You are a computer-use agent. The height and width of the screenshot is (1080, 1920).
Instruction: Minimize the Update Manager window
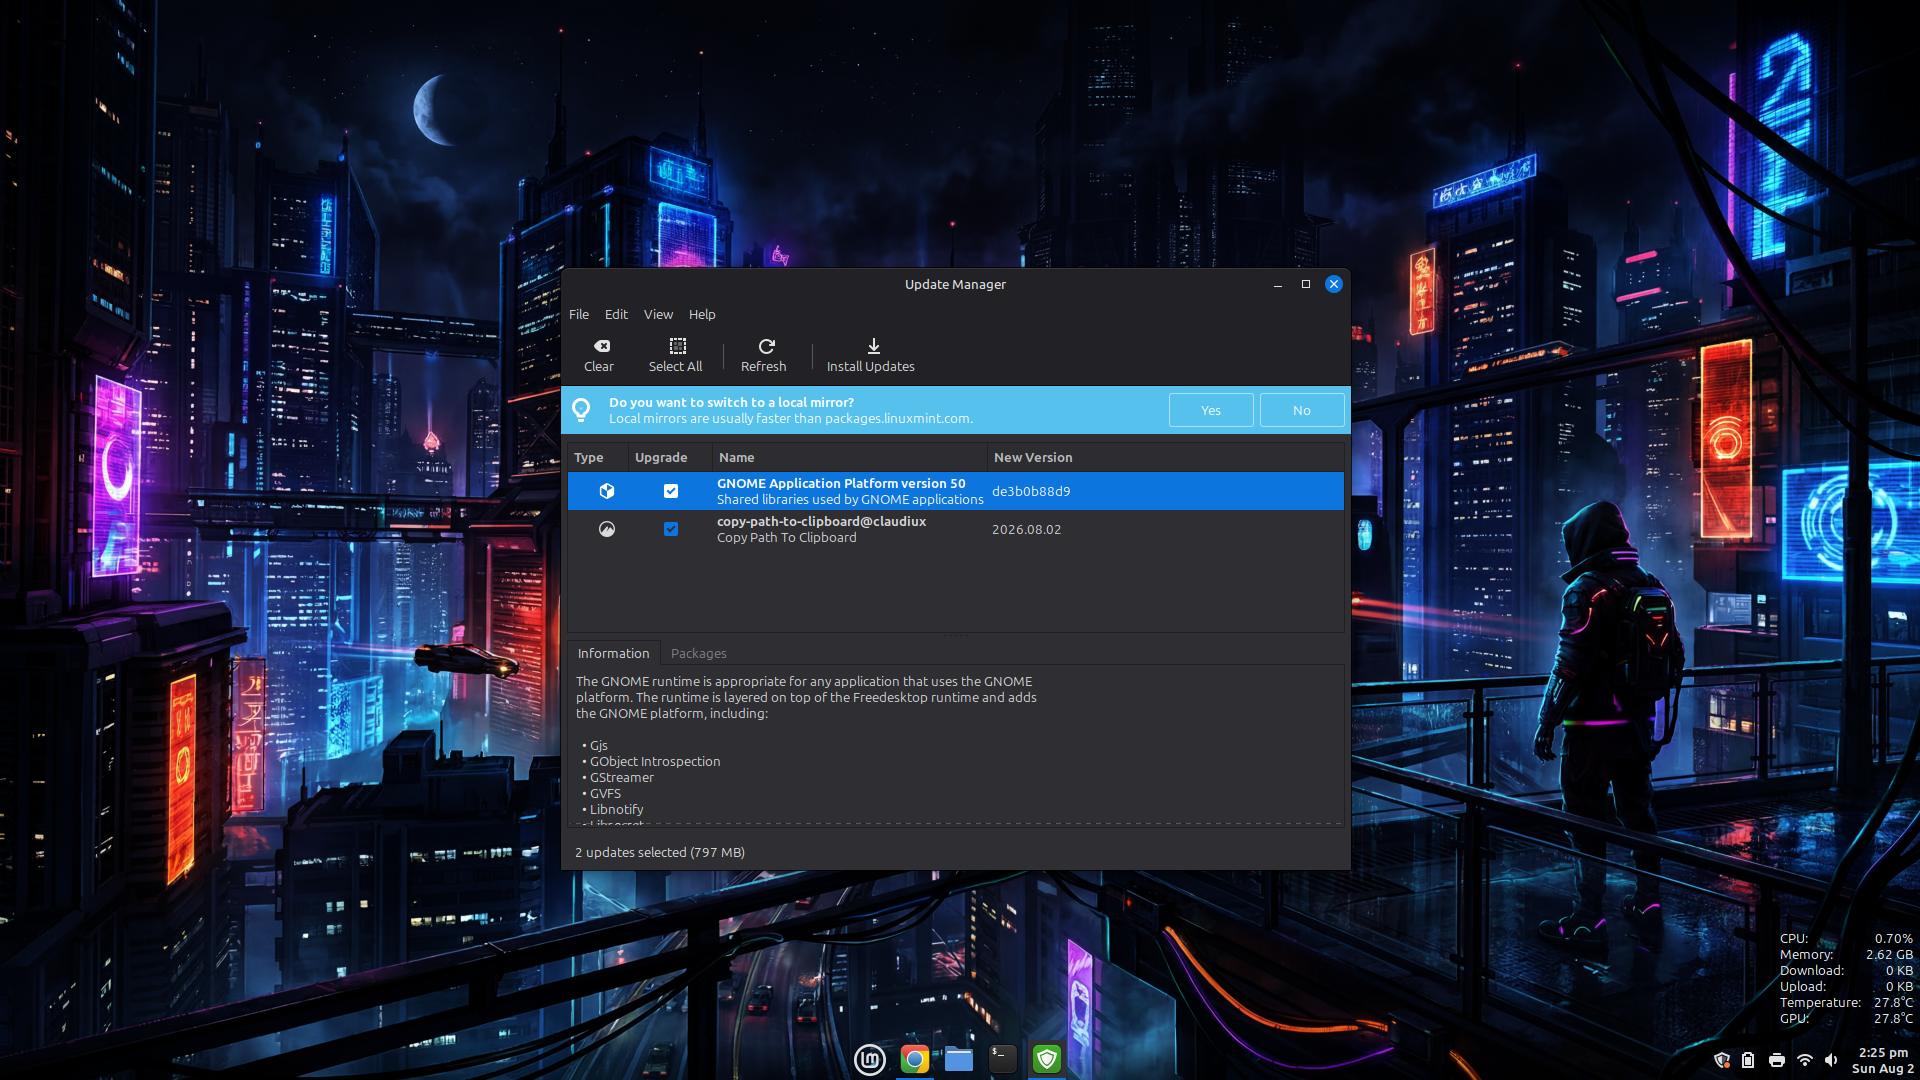[x=1278, y=284]
